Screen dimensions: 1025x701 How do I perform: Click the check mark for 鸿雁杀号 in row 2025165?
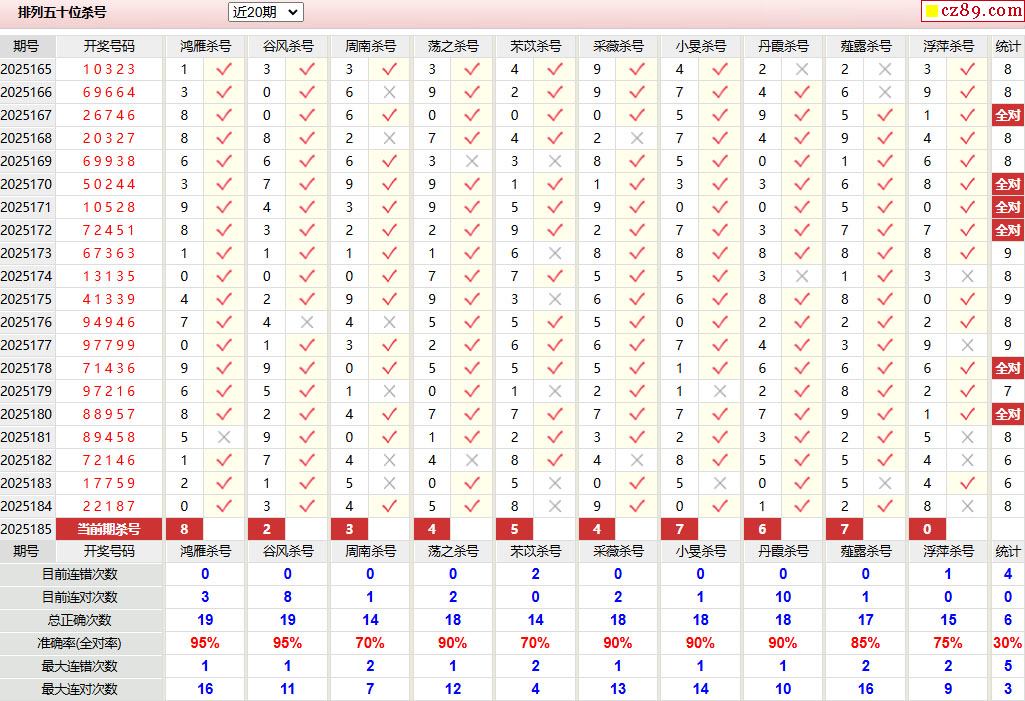coord(224,69)
